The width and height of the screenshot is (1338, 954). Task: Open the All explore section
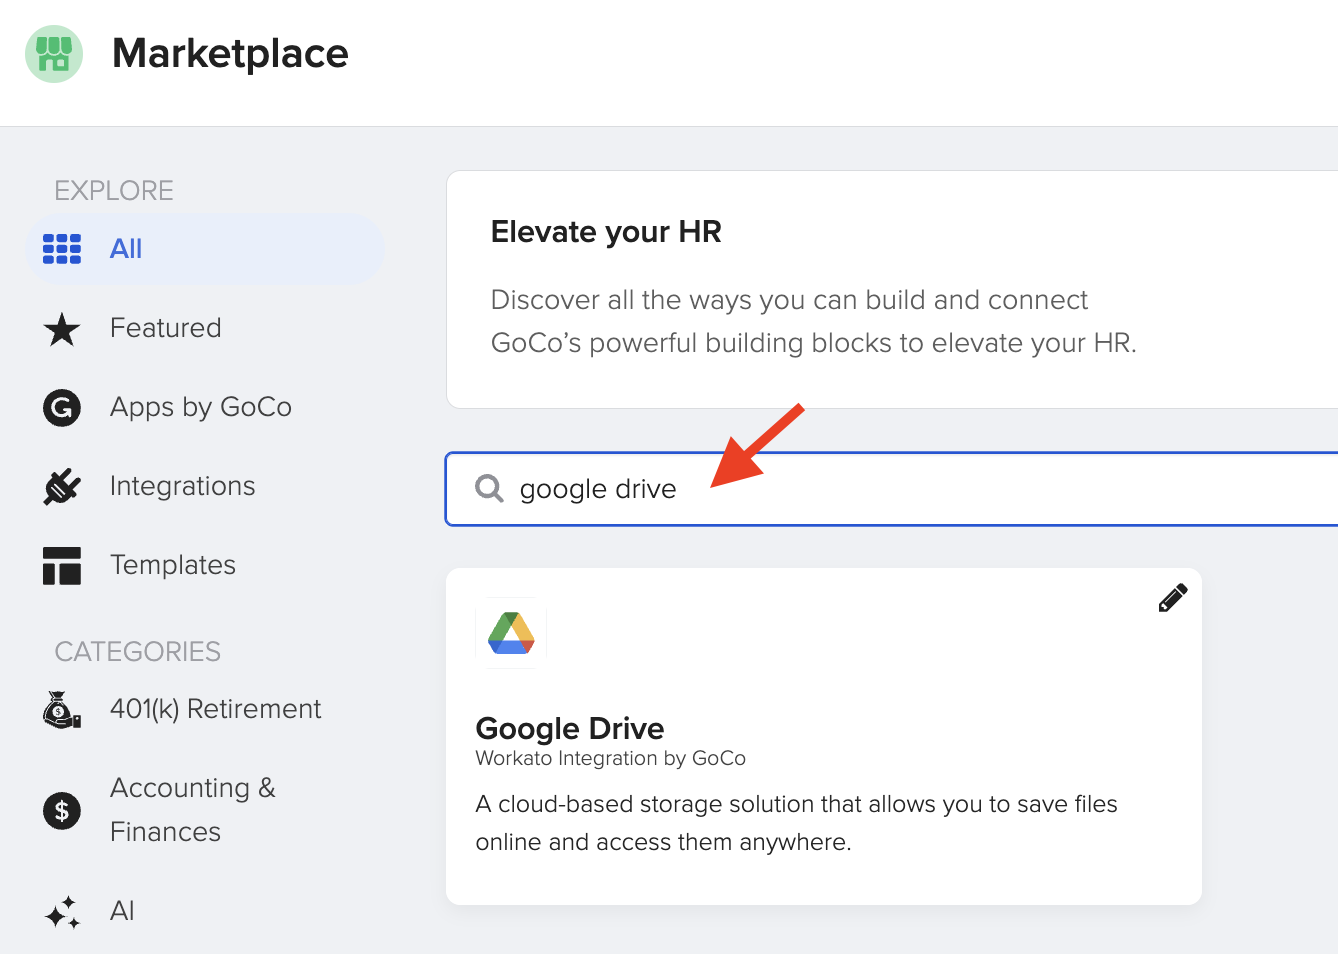(205, 249)
